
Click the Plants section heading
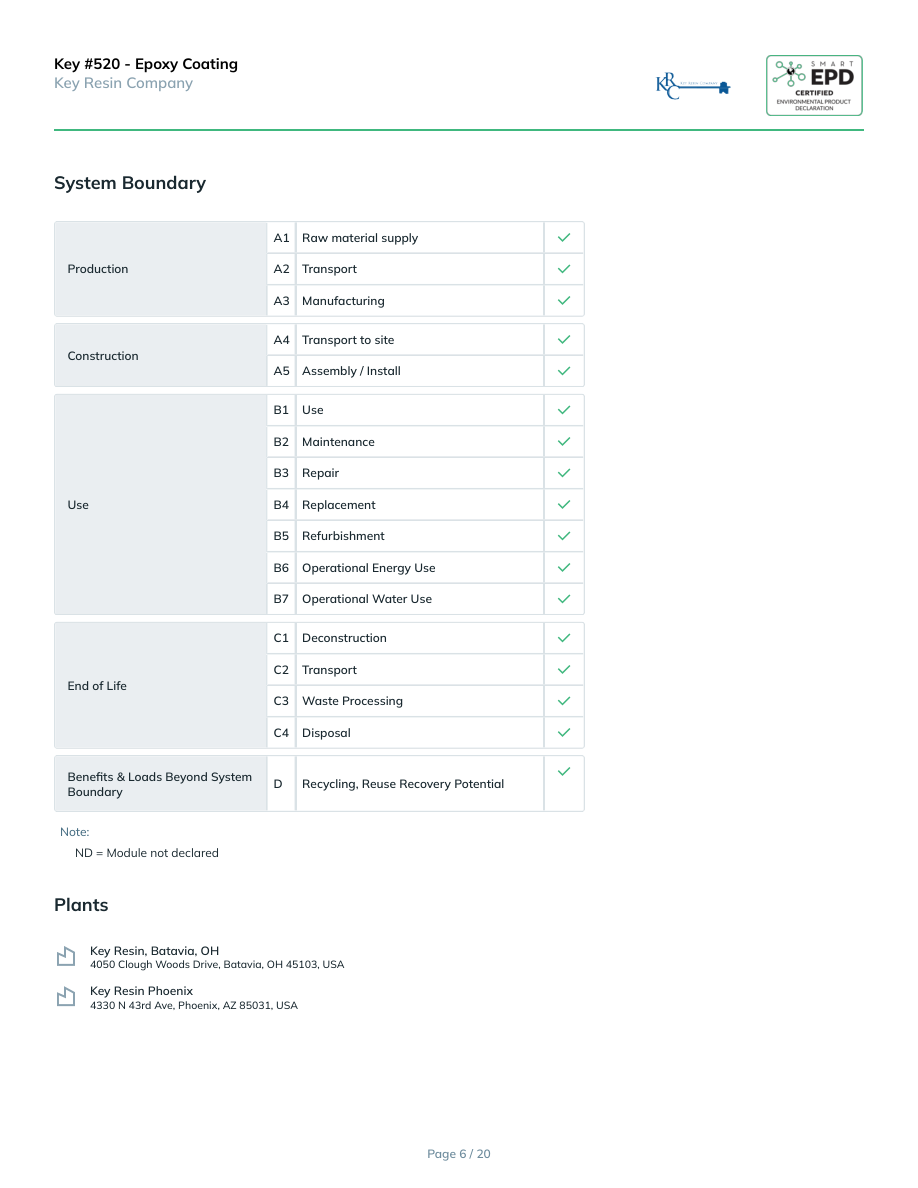pyautogui.click(x=81, y=905)
